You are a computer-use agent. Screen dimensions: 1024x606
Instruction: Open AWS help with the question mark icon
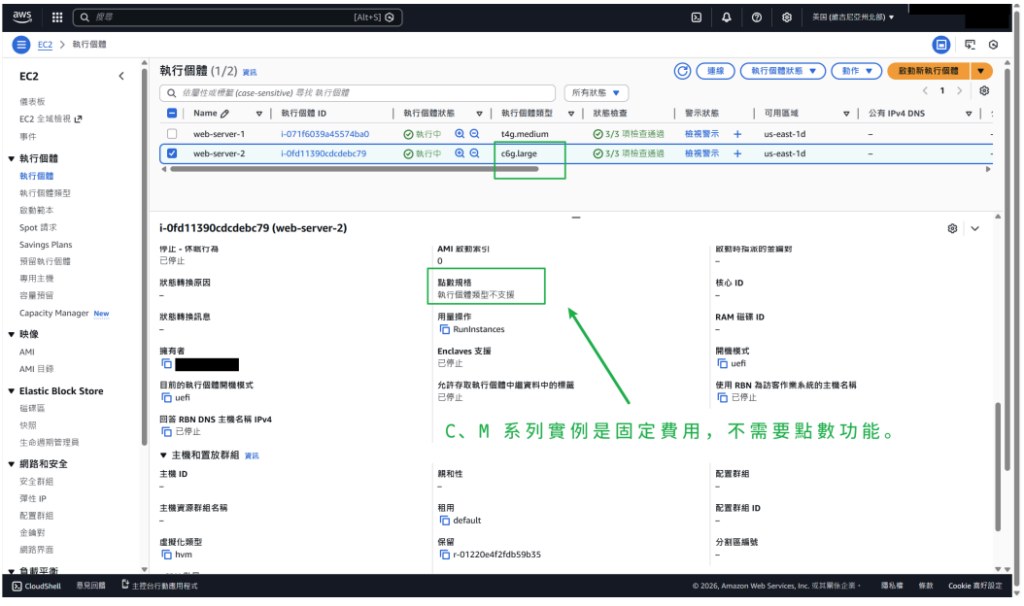click(x=756, y=14)
